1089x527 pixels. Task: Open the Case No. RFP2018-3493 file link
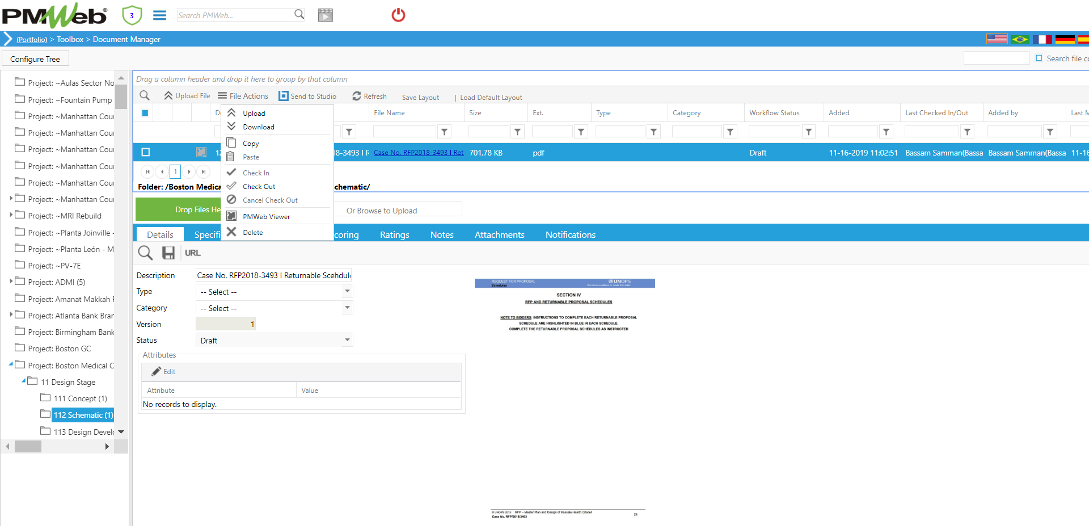419,152
